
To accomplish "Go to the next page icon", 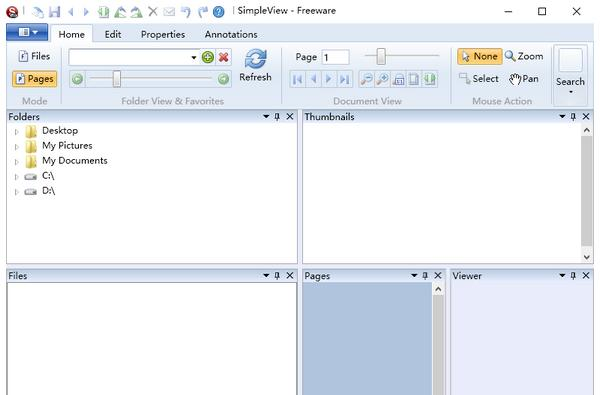I will pos(328,79).
